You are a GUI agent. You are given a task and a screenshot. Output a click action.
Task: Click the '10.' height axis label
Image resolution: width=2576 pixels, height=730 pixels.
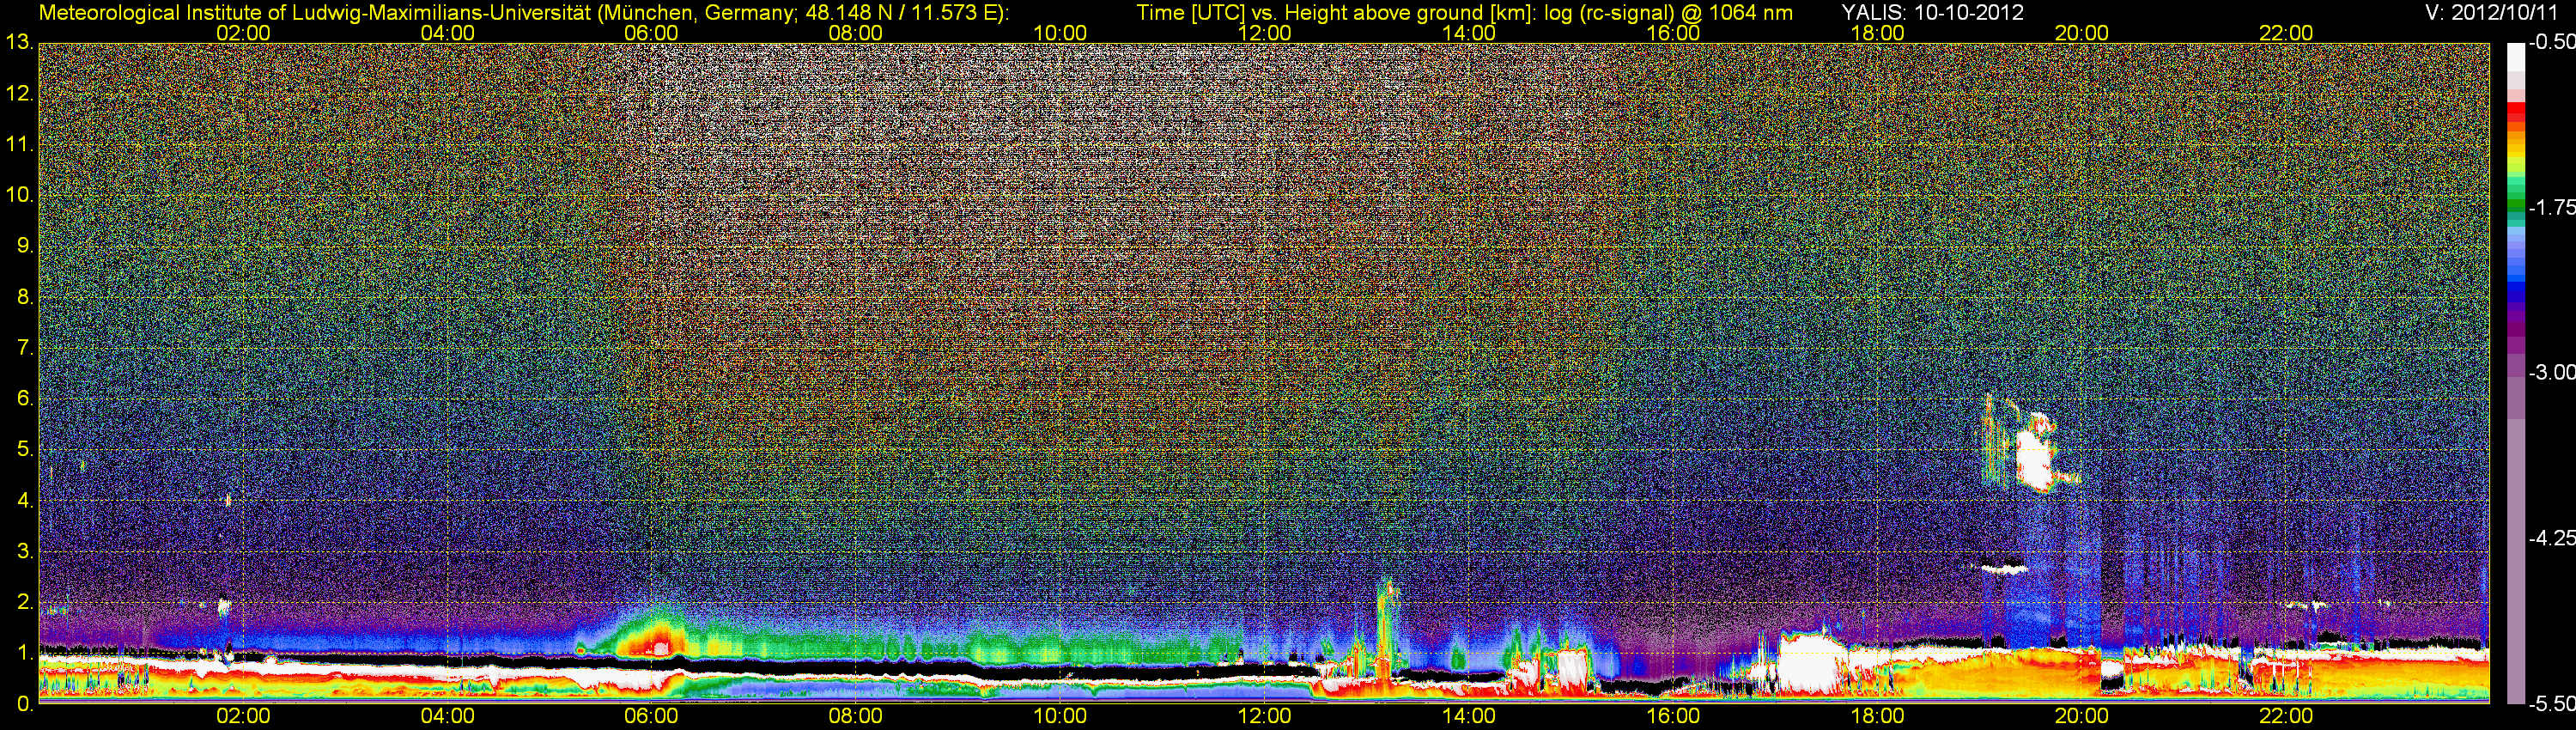pos(18,195)
